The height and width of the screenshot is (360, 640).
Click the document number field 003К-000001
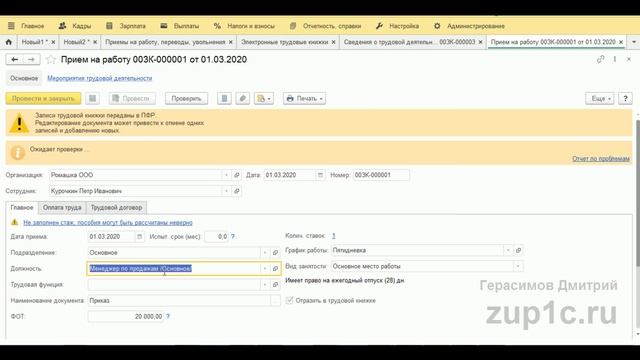381,175
